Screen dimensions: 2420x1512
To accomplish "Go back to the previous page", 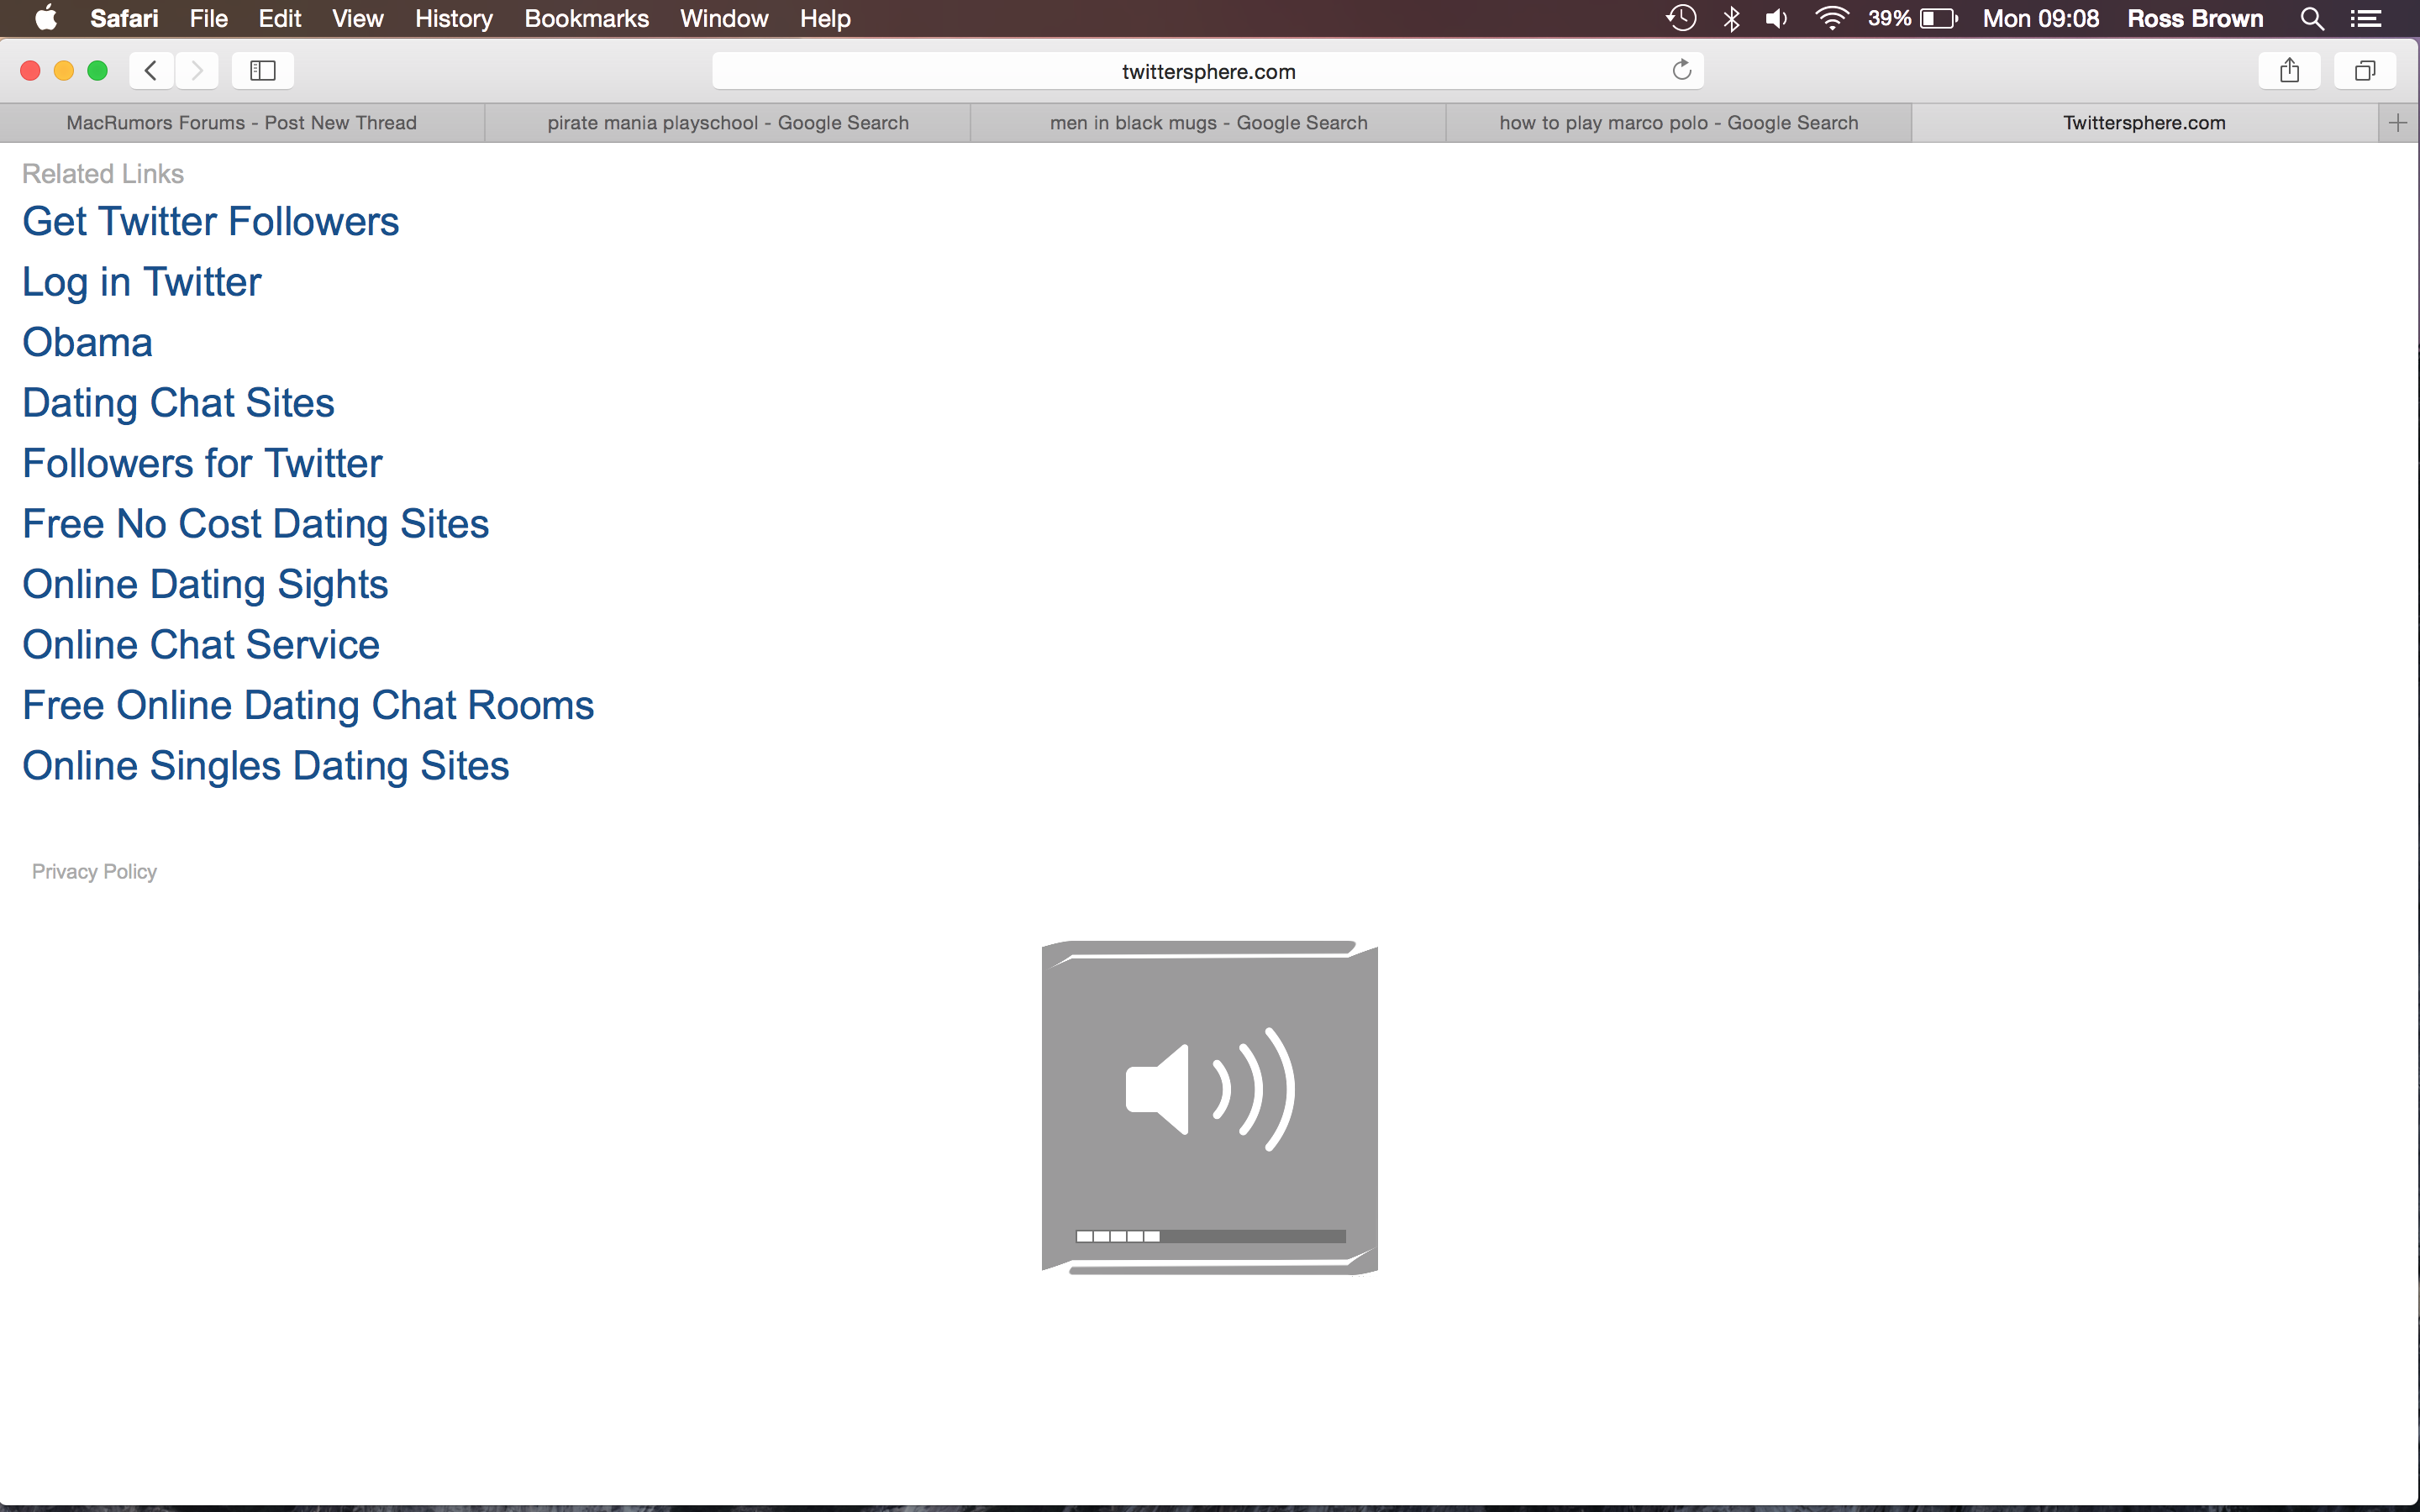I will [x=151, y=70].
